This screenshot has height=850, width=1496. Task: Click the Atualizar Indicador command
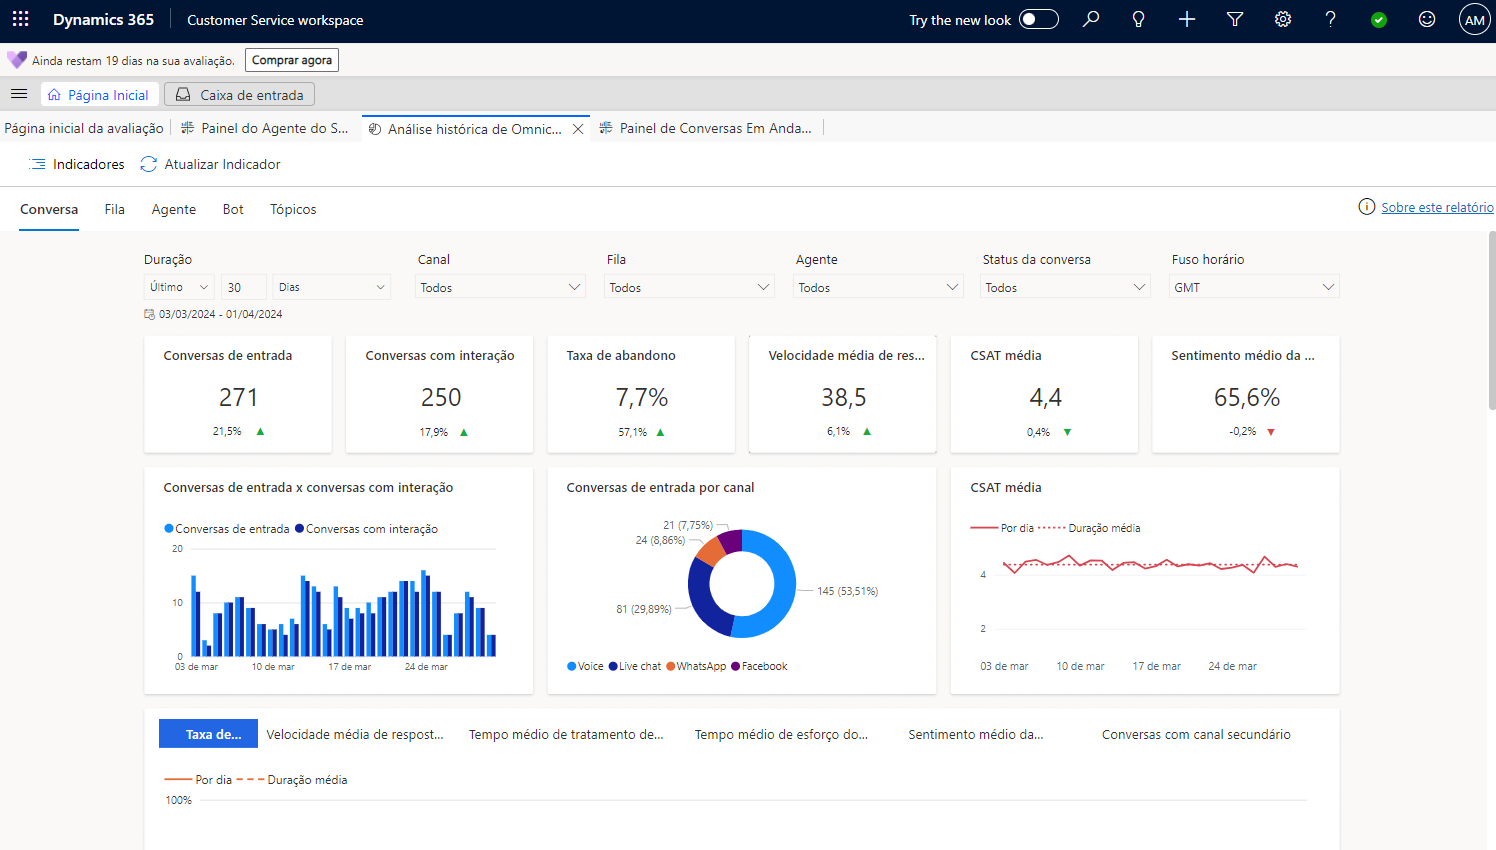(210, 164)
